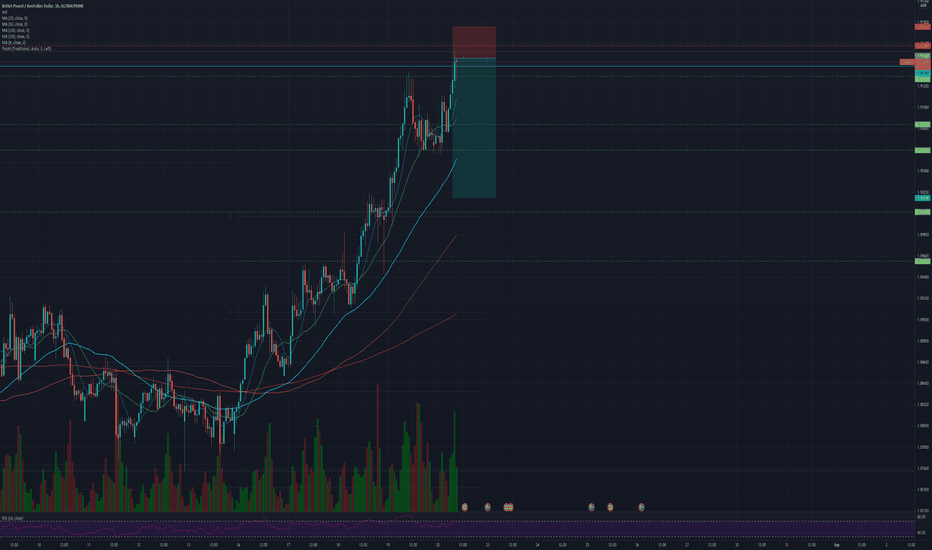Screen dimensions: 932x550
Task: Open the economic event icon at date 26
Action: point(641,507)
